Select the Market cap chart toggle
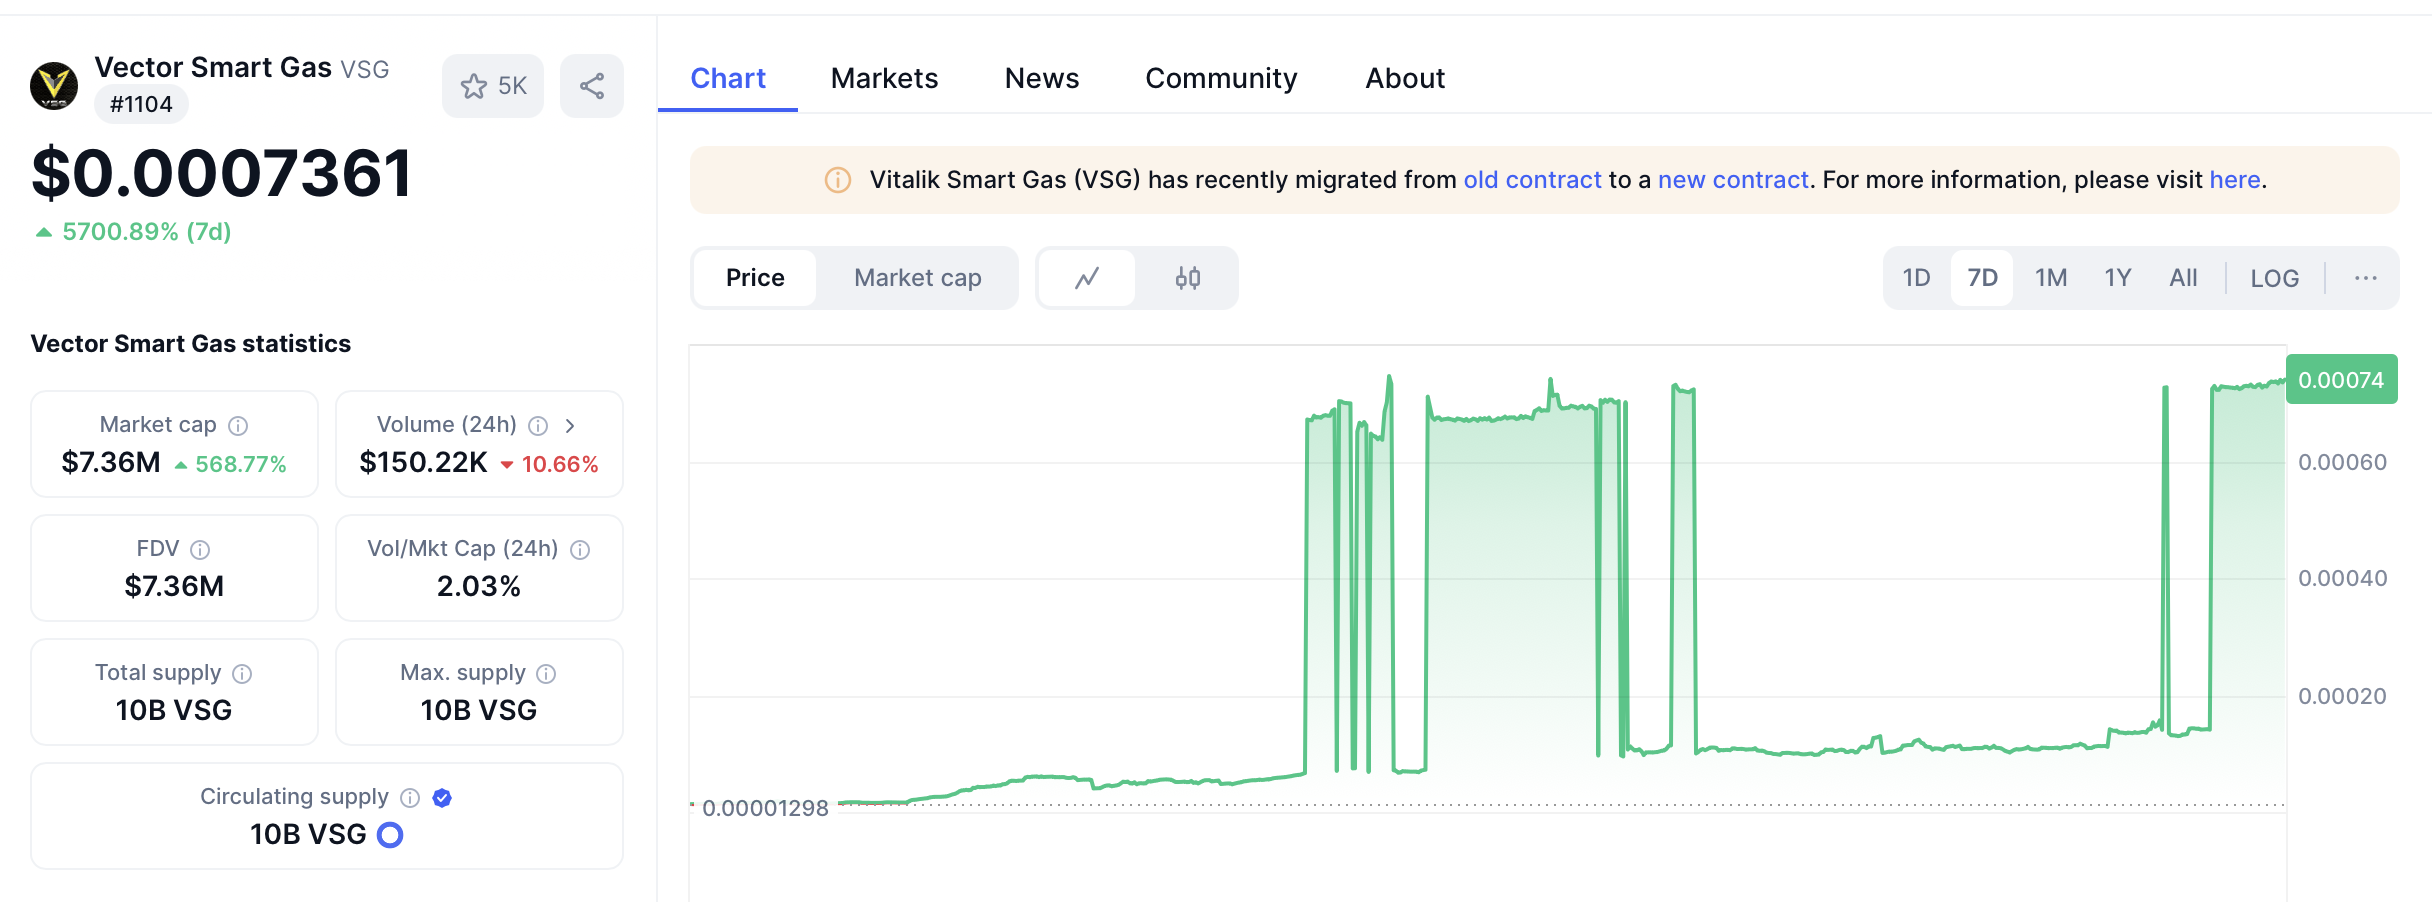The height and width of the screenshot is (902, 2432). point(917,278)
